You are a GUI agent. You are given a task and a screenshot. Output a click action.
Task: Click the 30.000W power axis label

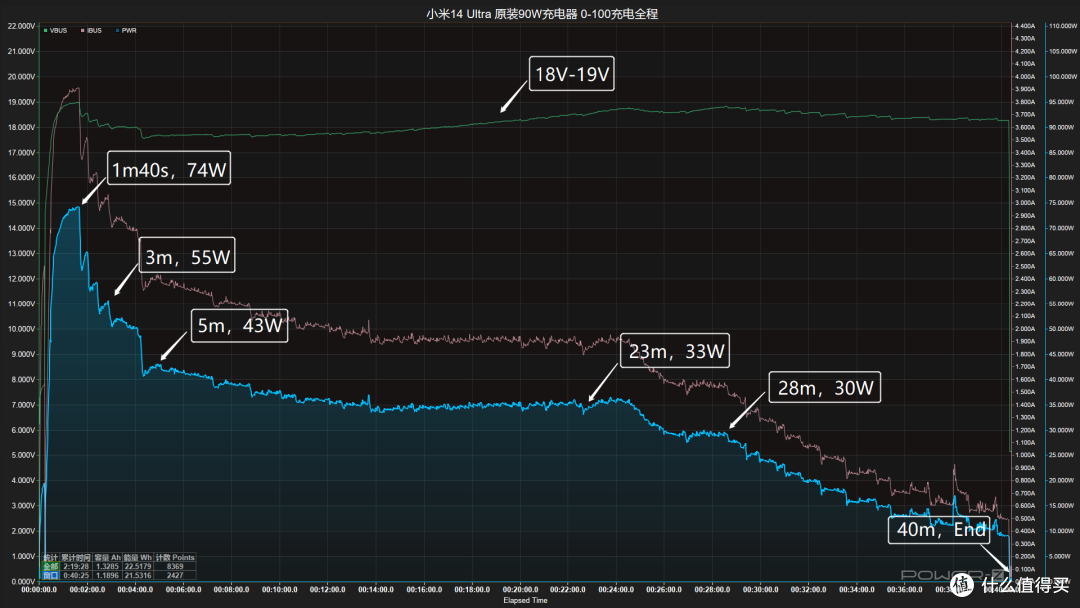pyautogui.click(x=1063, y=430)
